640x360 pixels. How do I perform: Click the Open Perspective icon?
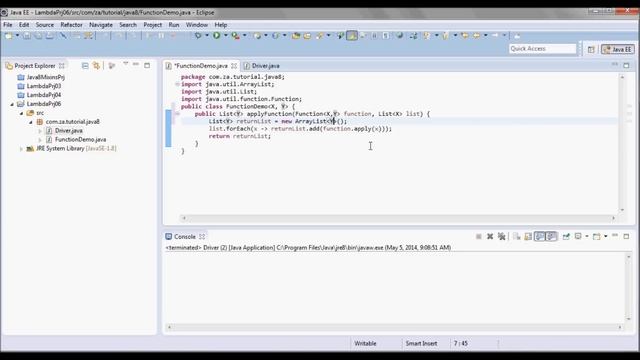pos(591,49)
